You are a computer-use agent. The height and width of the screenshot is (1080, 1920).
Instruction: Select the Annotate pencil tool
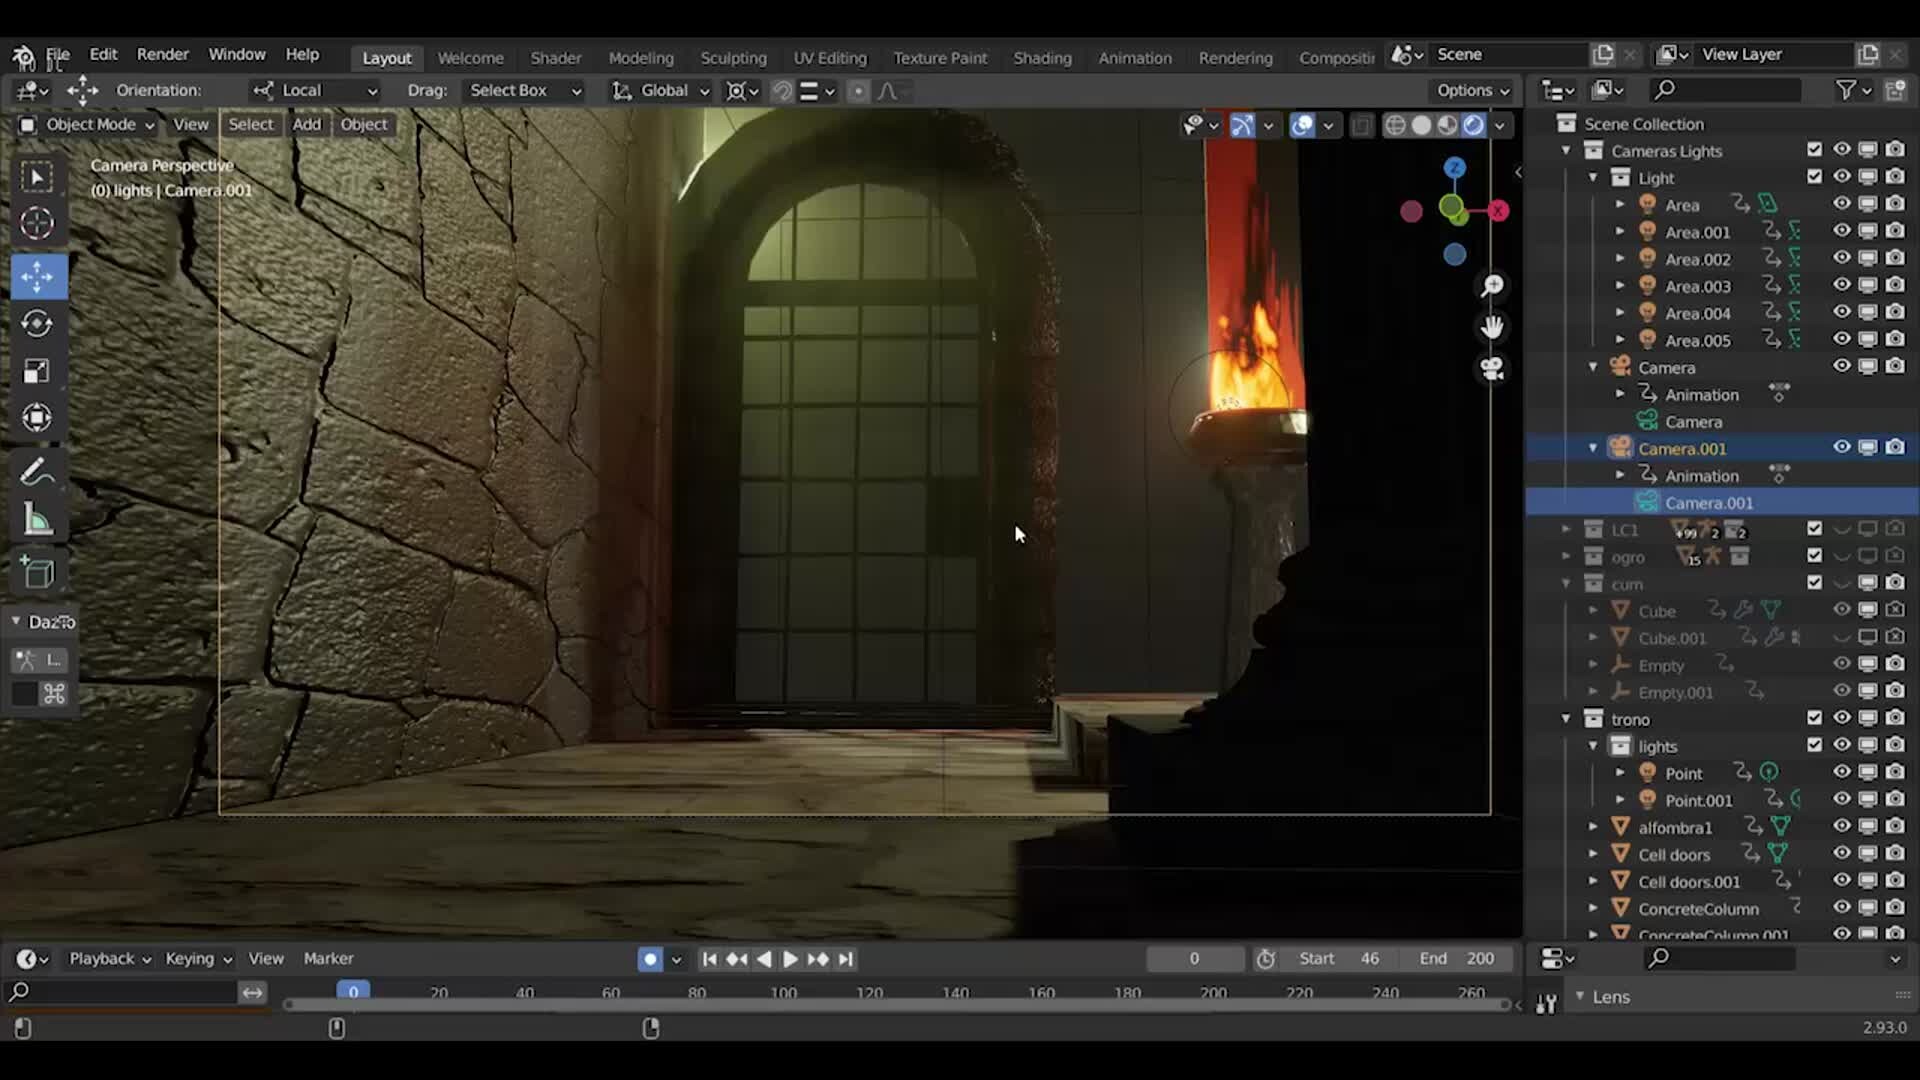tap(37, 471)
